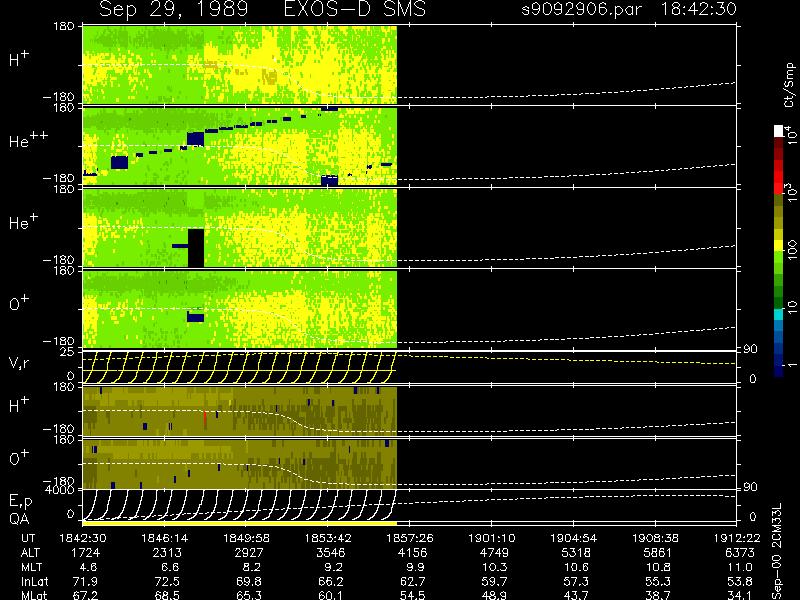Click the vertical "Sep-00 2CM33L" text
Image resolution: width=800 pixels, height=600 pixels.
[778, 551]
